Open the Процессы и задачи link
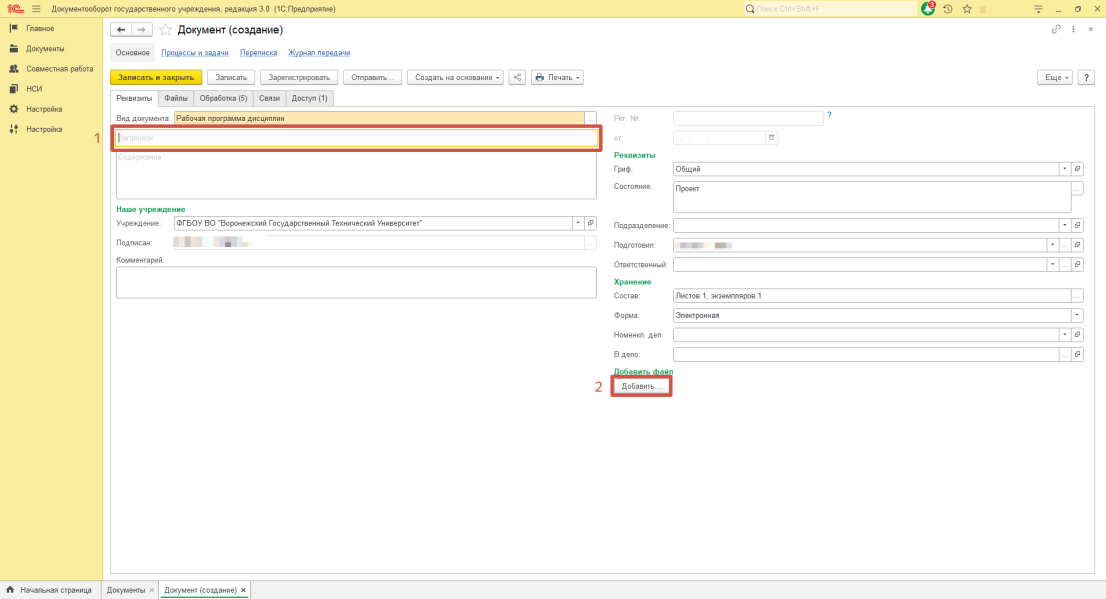 195,52
